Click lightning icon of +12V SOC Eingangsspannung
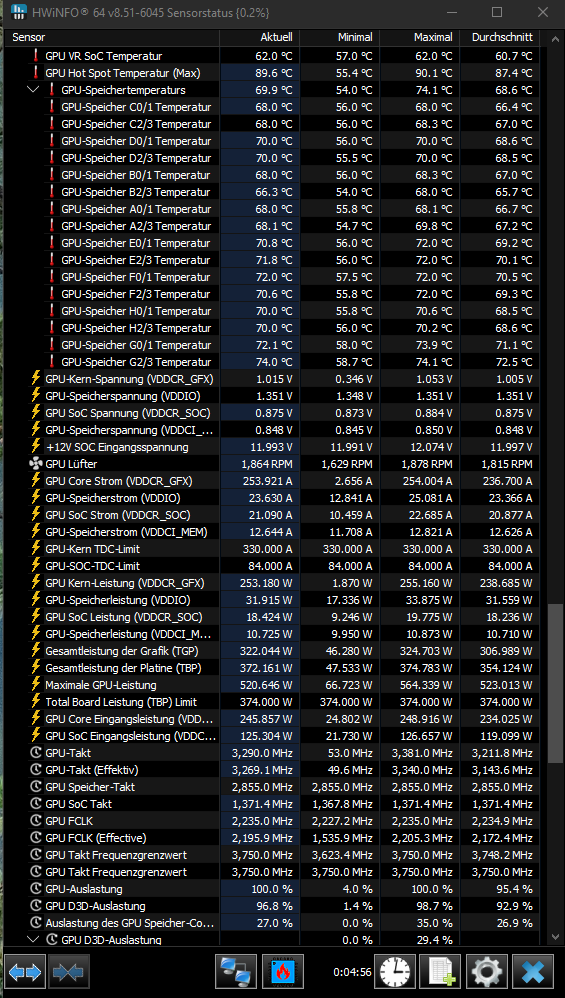 click(x=36, y=447)
